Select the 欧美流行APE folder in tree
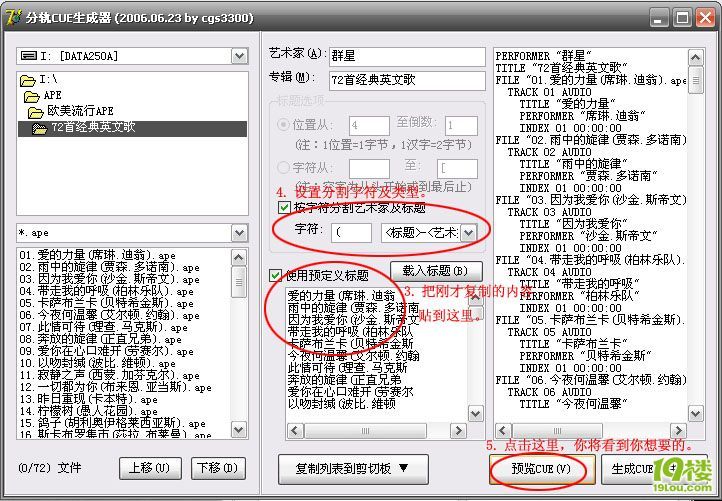722x501 pixels. (x=80, y=111)
